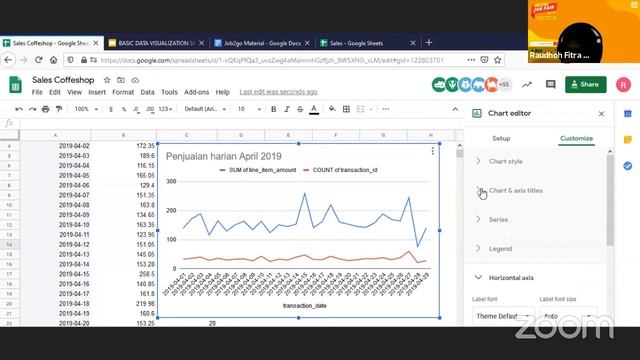Open the View menu
Image resolution: width=640 pixels, height=360 pixels.
point(74,92)
